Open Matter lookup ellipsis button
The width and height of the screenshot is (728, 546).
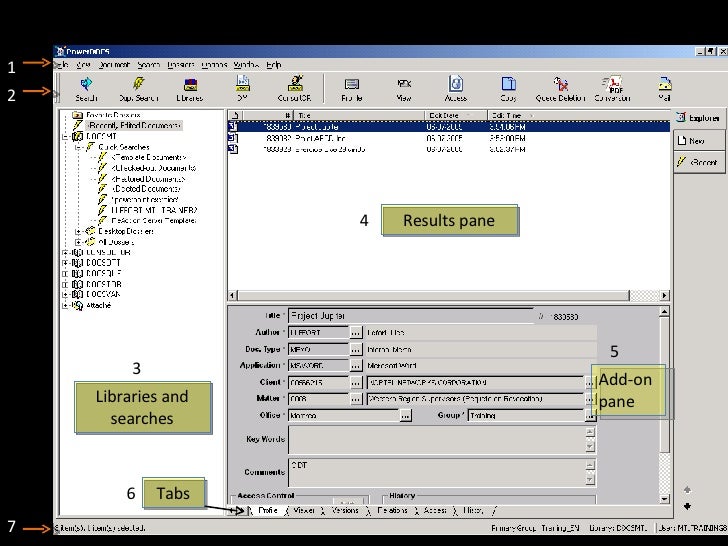[x=356, y=399]
